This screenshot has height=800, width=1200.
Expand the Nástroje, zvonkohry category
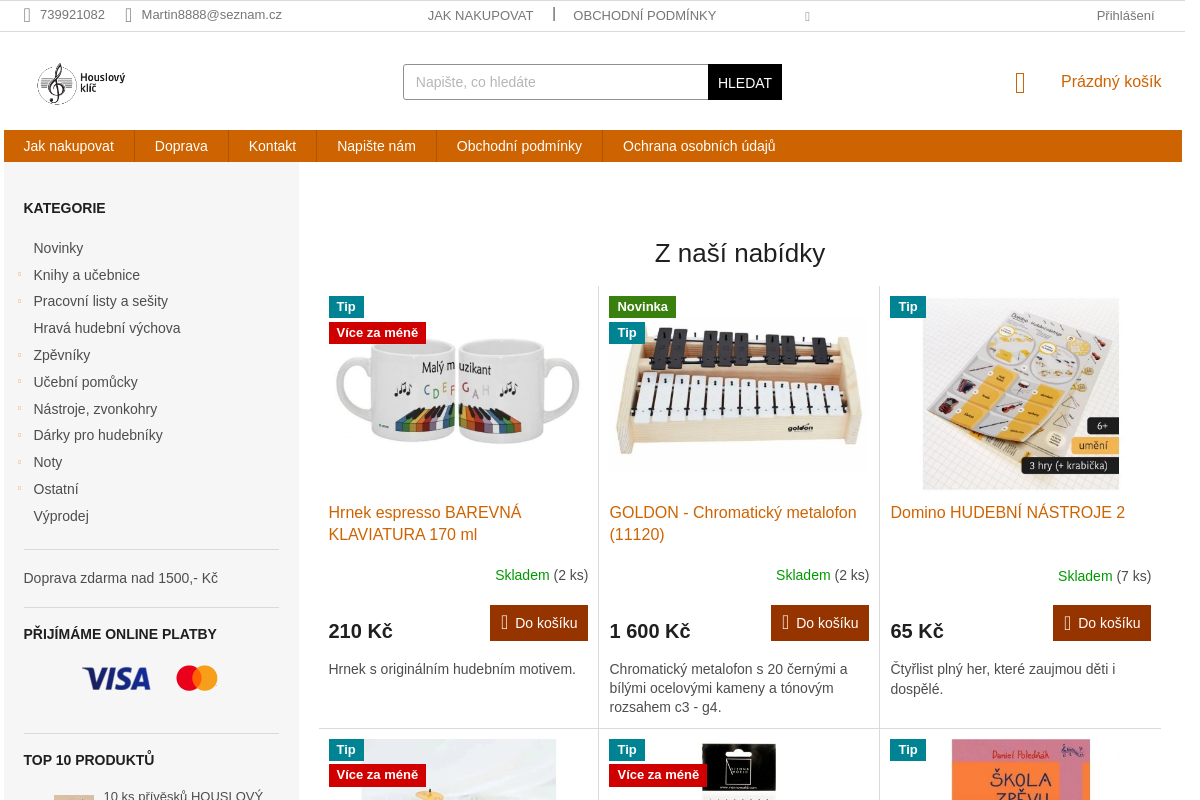[20, 408]
